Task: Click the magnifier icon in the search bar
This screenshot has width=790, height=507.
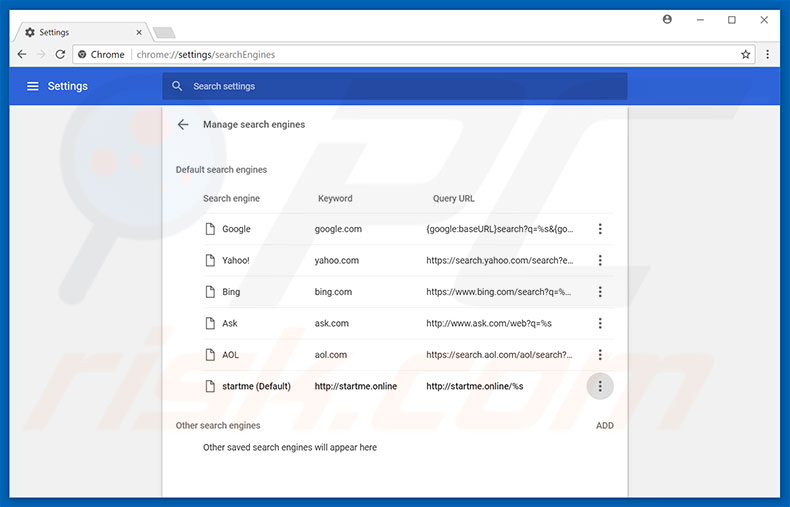Action: (x=177, y=86)
